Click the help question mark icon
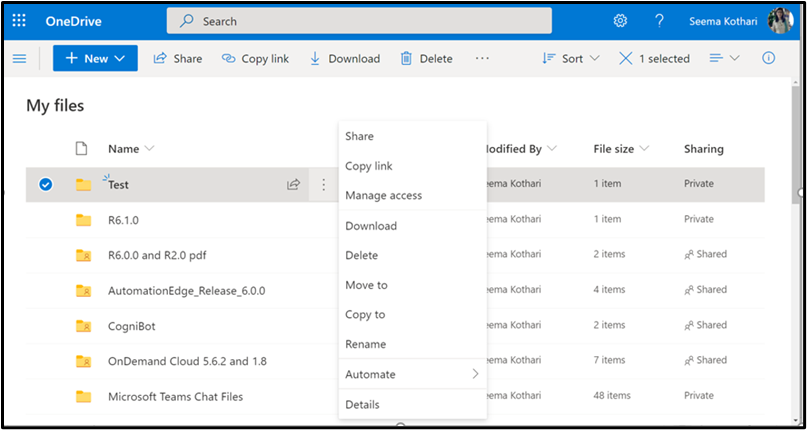This screenshot has height=430, width=807. coord(659,21)
